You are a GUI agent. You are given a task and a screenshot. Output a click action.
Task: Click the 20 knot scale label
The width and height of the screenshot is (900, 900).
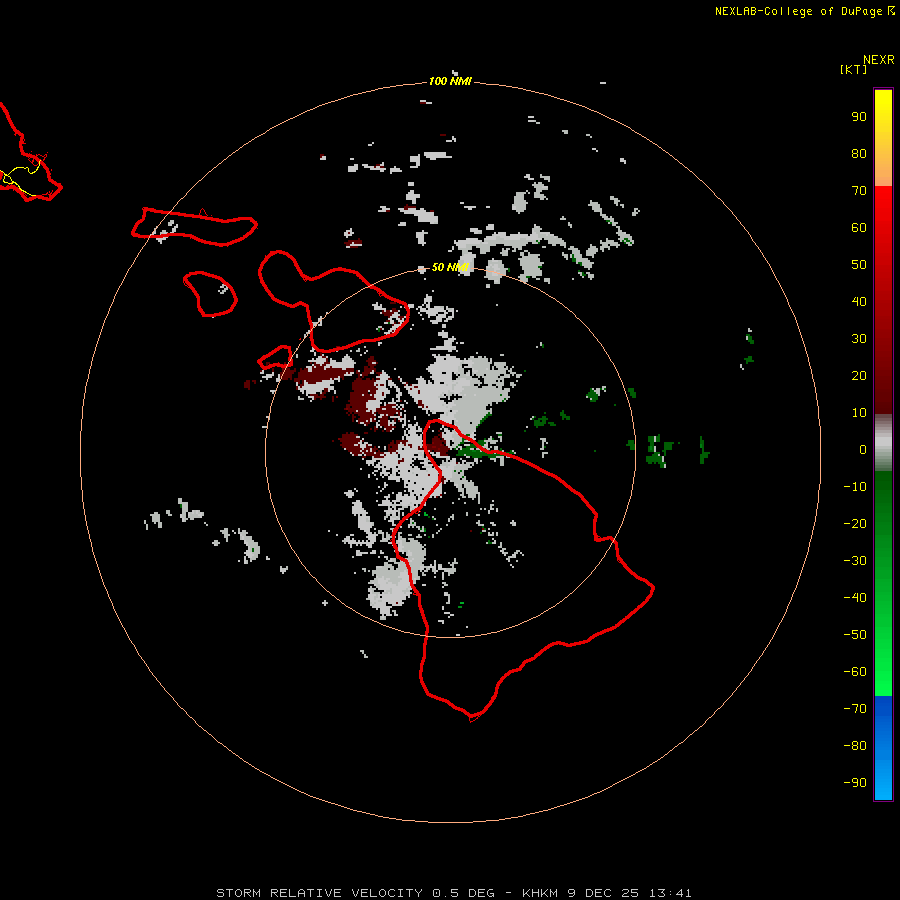pos(859,375)
